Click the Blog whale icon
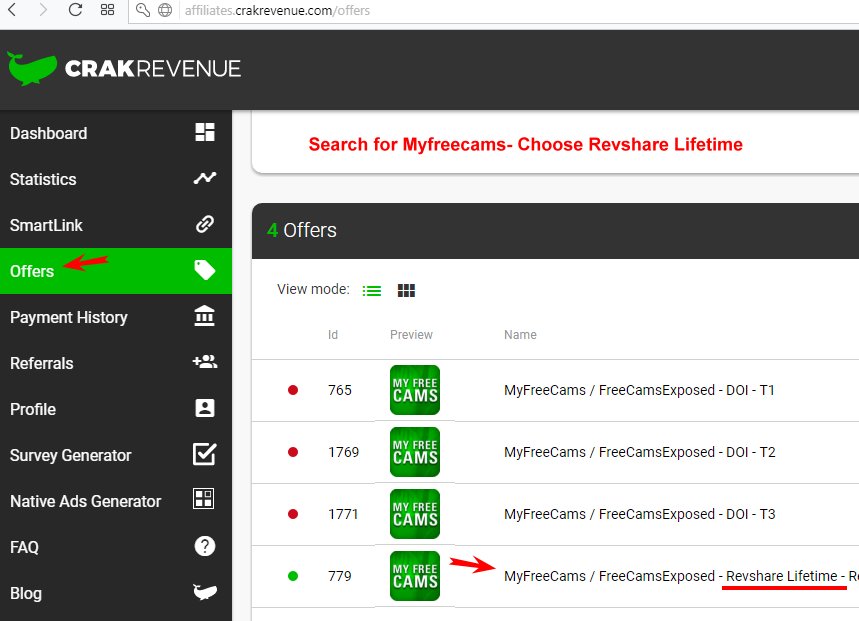 coord(205,591)
